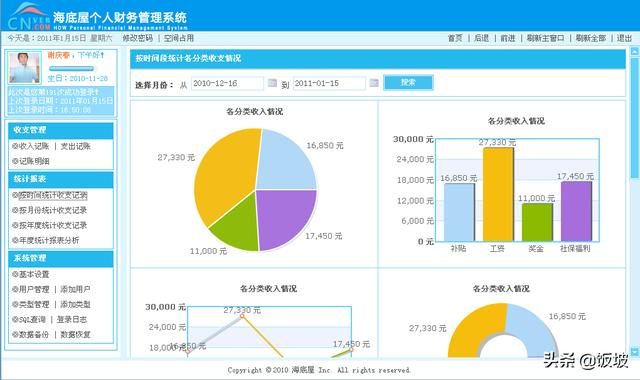Open the start date calendar picker icon

click(272, 83)
